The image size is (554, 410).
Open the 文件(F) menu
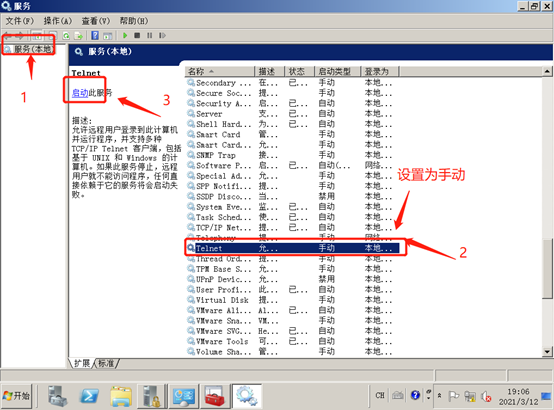click(x=20, y=21)
